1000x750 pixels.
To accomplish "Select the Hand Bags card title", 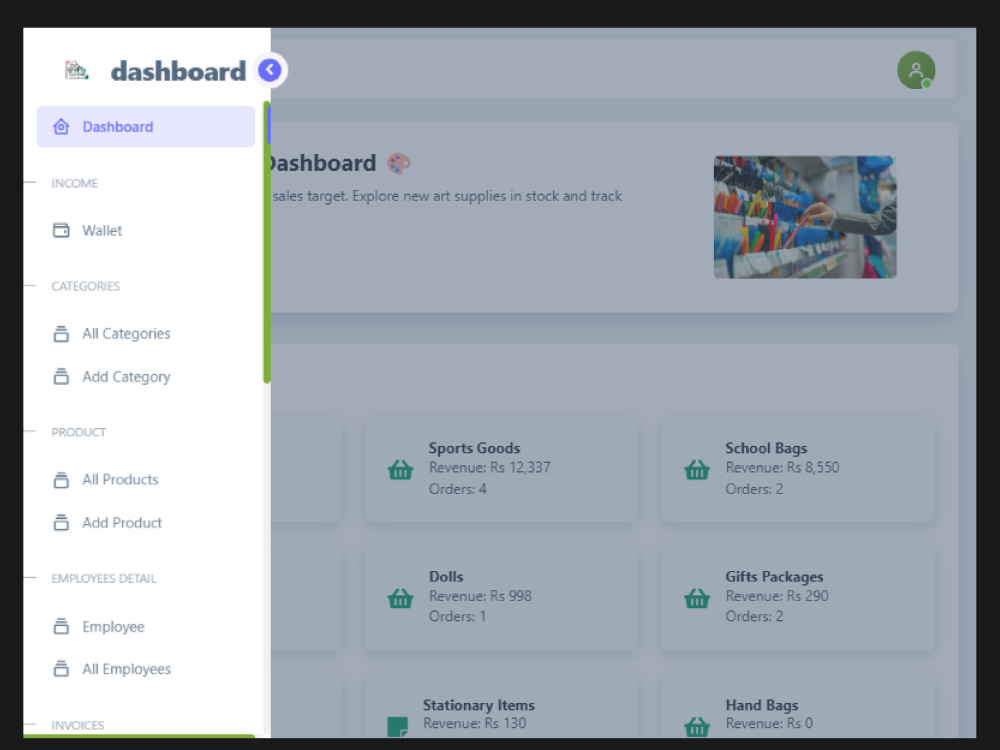I will tap(762, 705).
